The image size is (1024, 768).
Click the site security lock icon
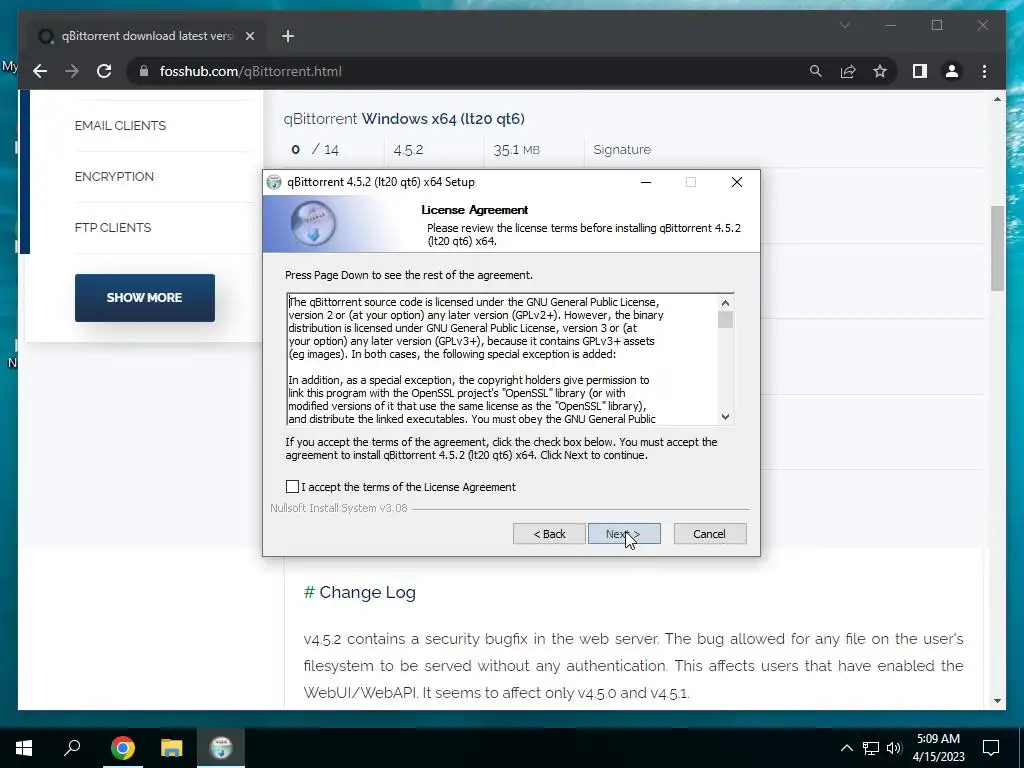(144, 71)
